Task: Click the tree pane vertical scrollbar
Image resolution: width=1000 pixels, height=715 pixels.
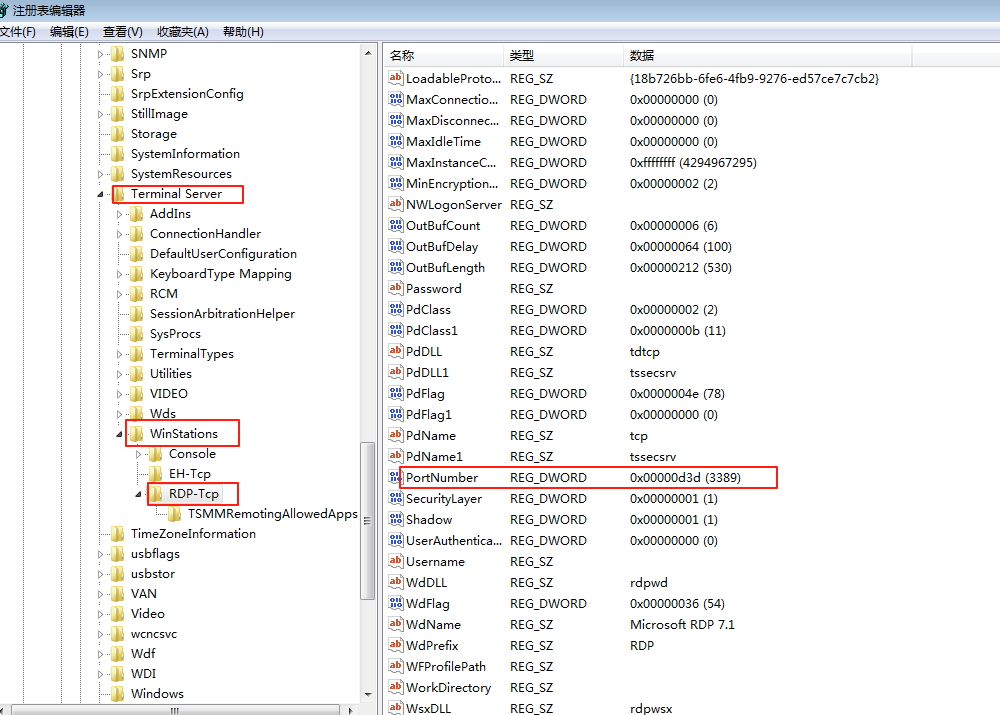Action: point(367,520)
